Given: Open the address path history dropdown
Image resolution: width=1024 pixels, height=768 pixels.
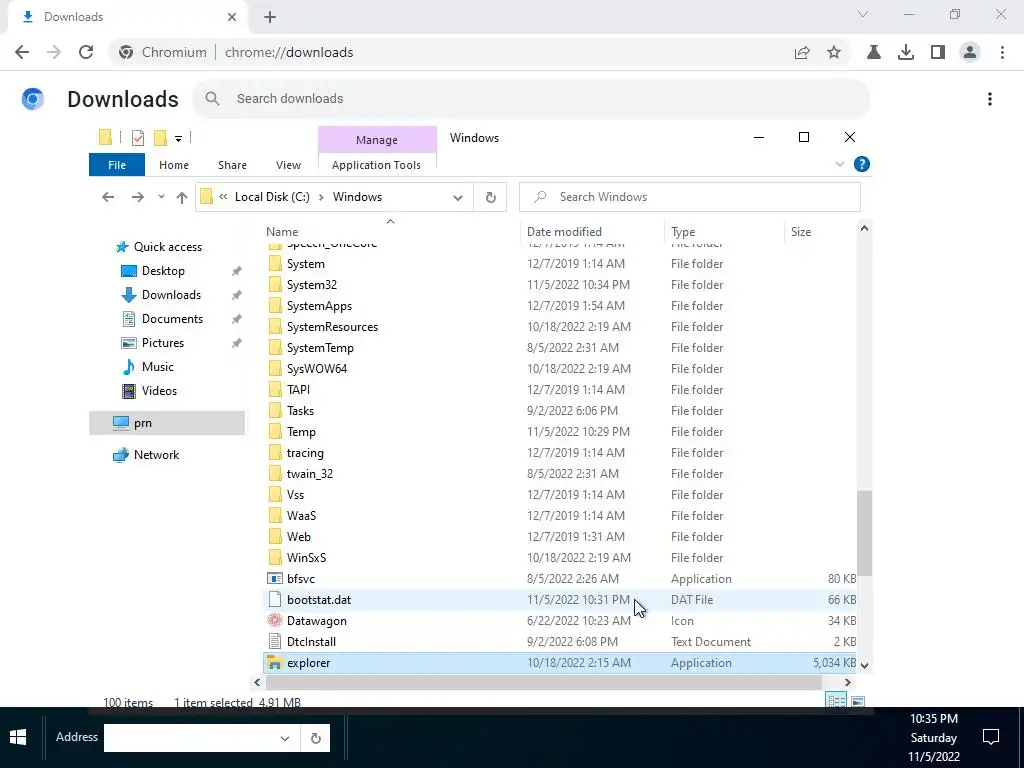Looking at the screenshot, I should click(458, 197).
